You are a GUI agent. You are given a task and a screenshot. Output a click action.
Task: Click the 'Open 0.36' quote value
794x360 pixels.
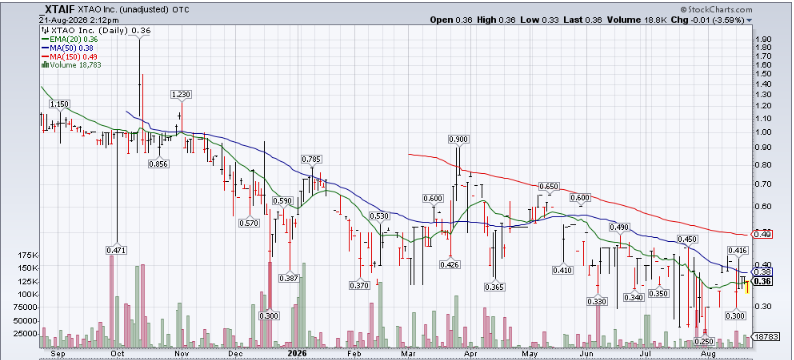[x=451, y=20]
